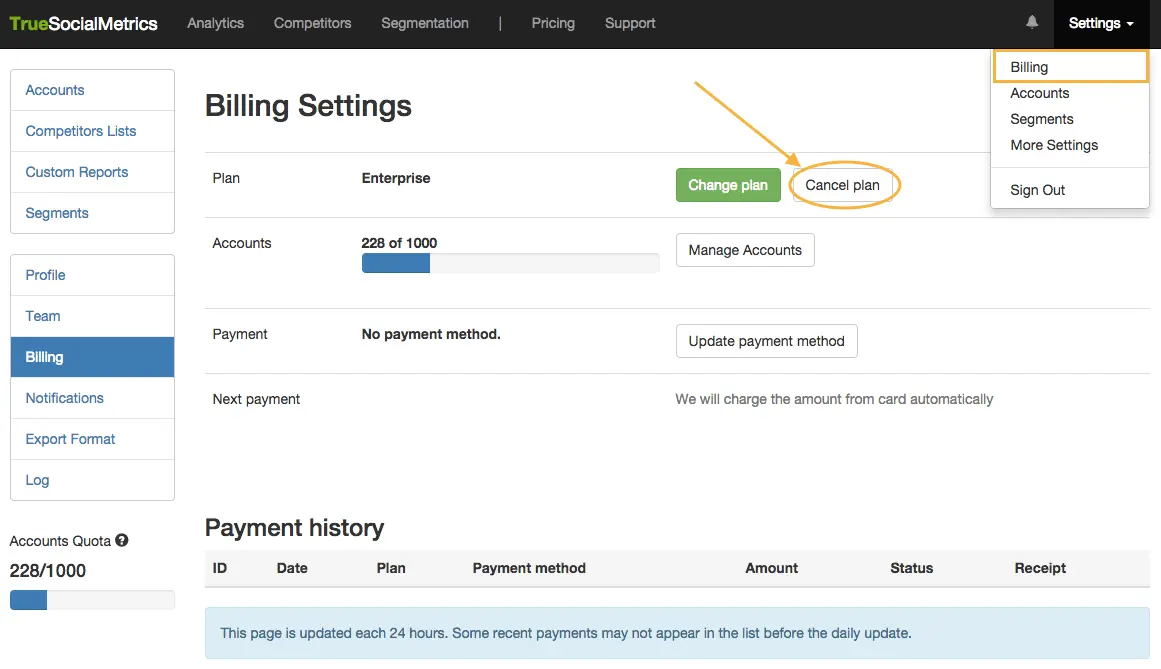Select Competitors Lists in the sidebar
The width and height of the screenshot is (1161, 669).
coord(81,131)
